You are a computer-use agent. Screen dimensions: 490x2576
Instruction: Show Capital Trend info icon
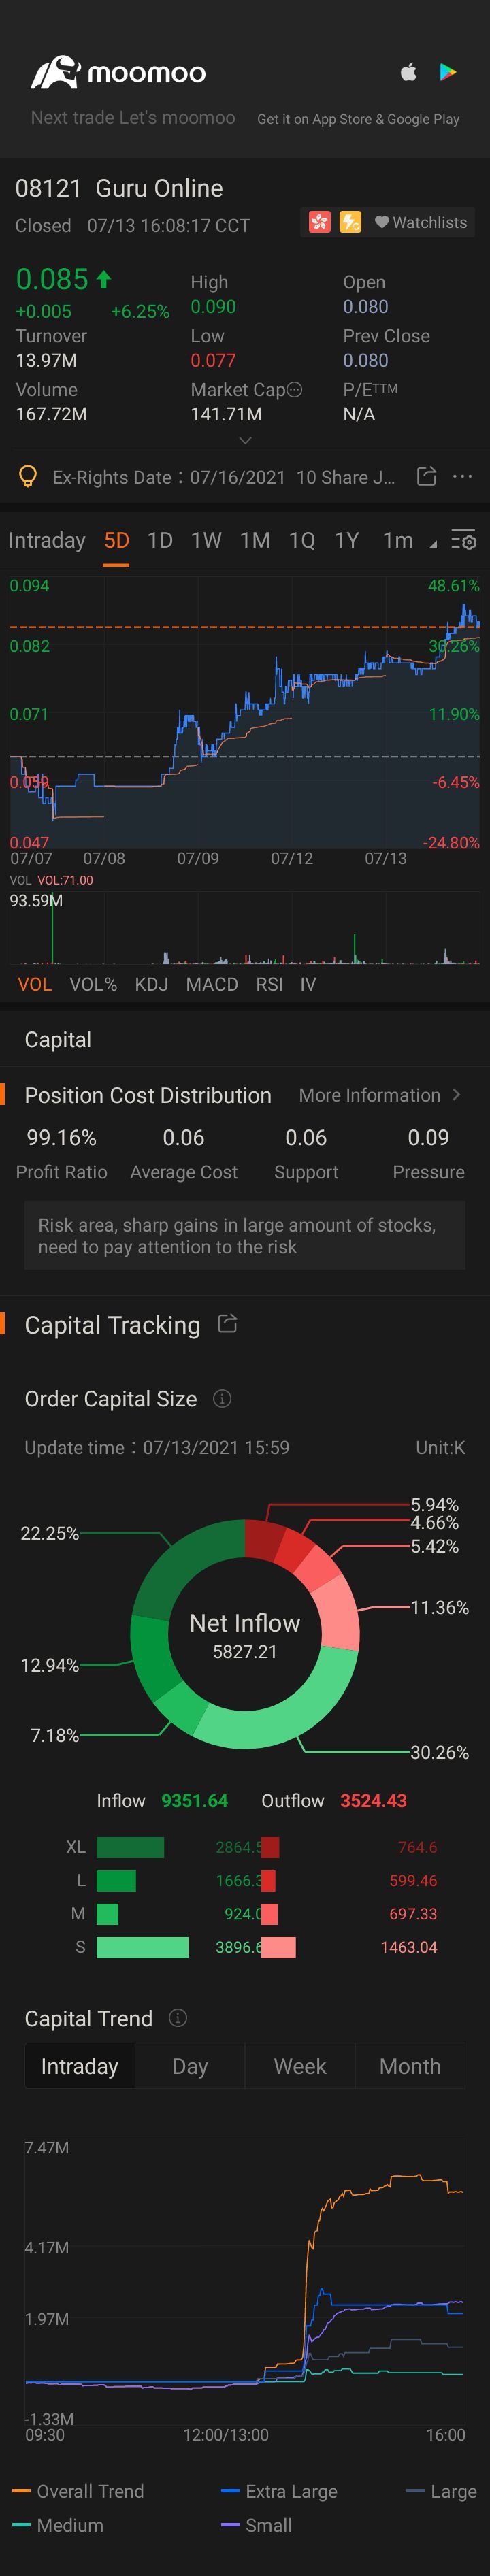pos(178,2018)
